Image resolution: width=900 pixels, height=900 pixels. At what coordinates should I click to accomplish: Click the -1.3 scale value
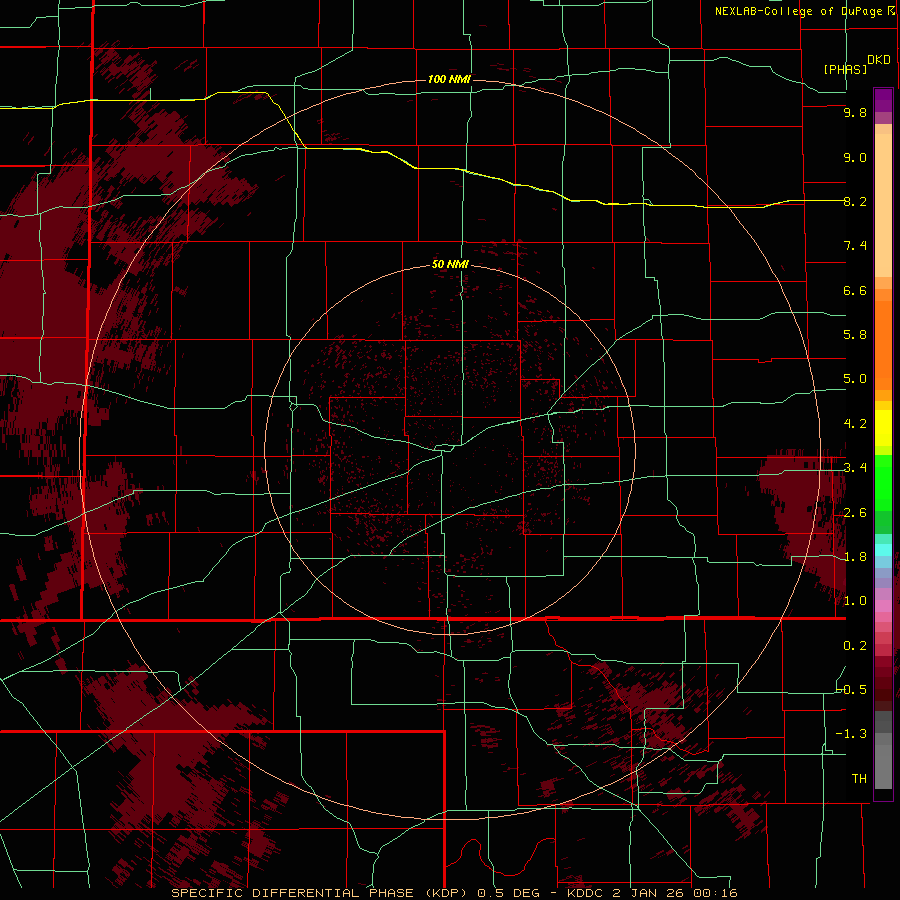(x=851, y=734)
